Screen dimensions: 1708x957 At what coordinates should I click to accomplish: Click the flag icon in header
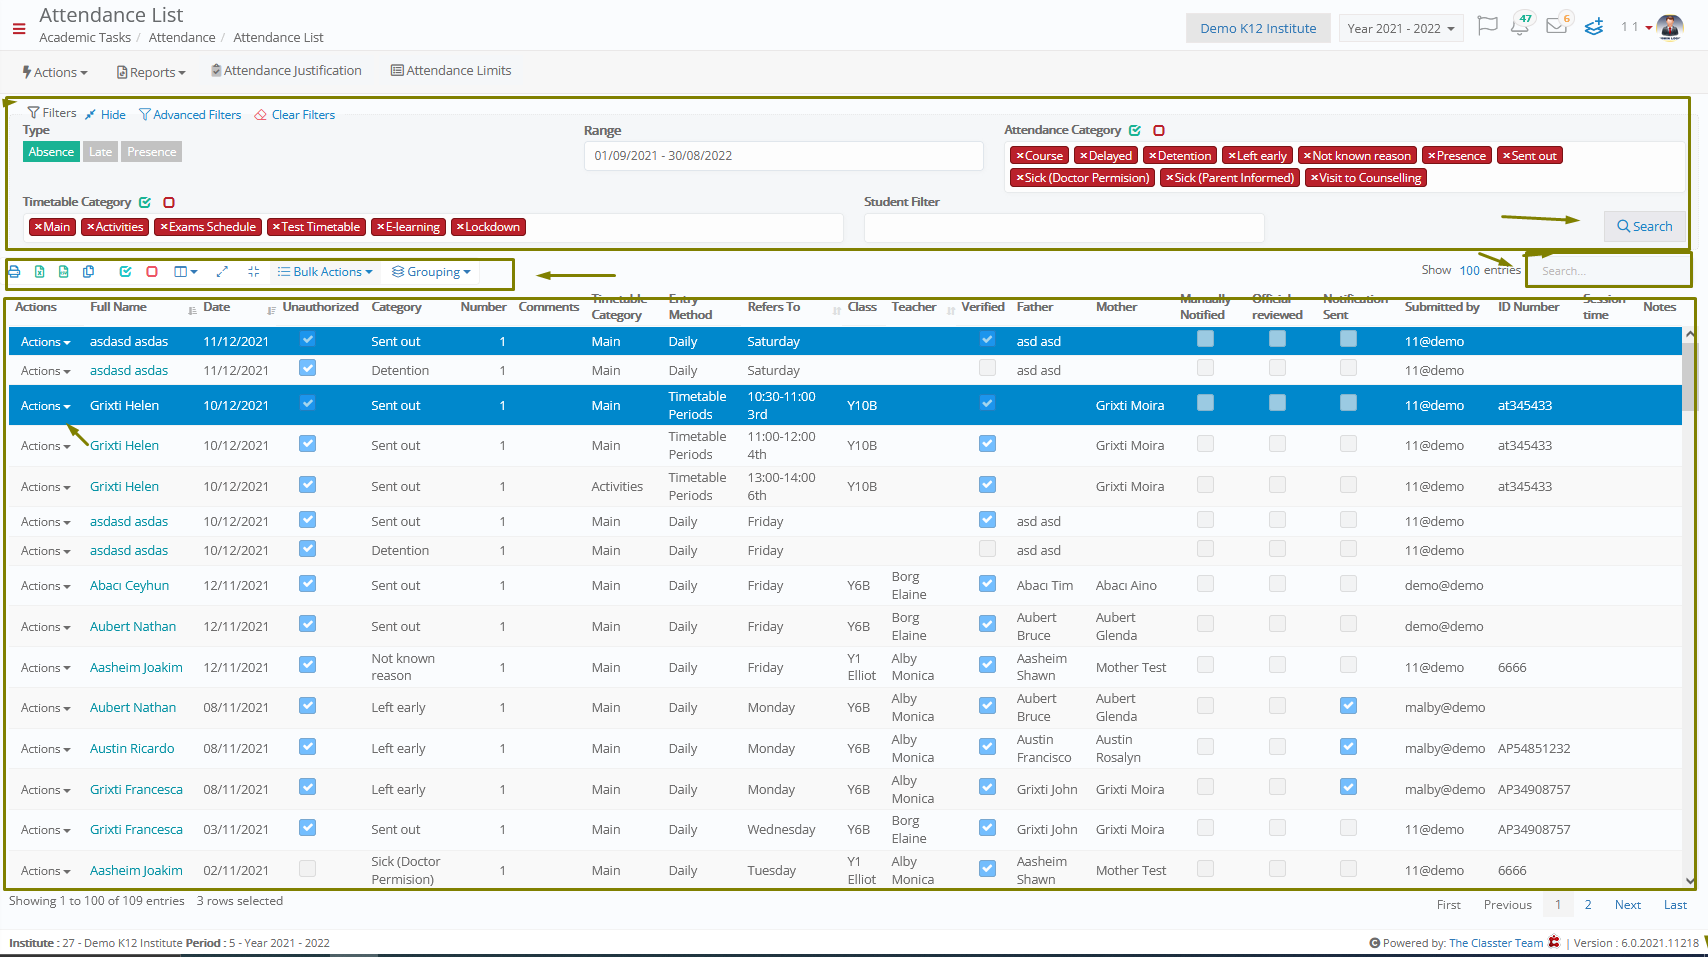point(1488,25)
